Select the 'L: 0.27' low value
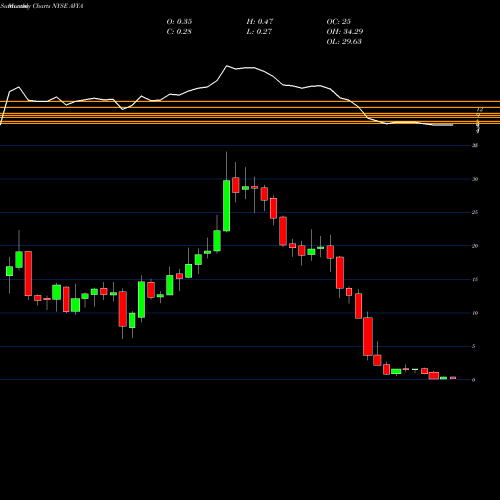500x500 pixels. coord(259,32)
